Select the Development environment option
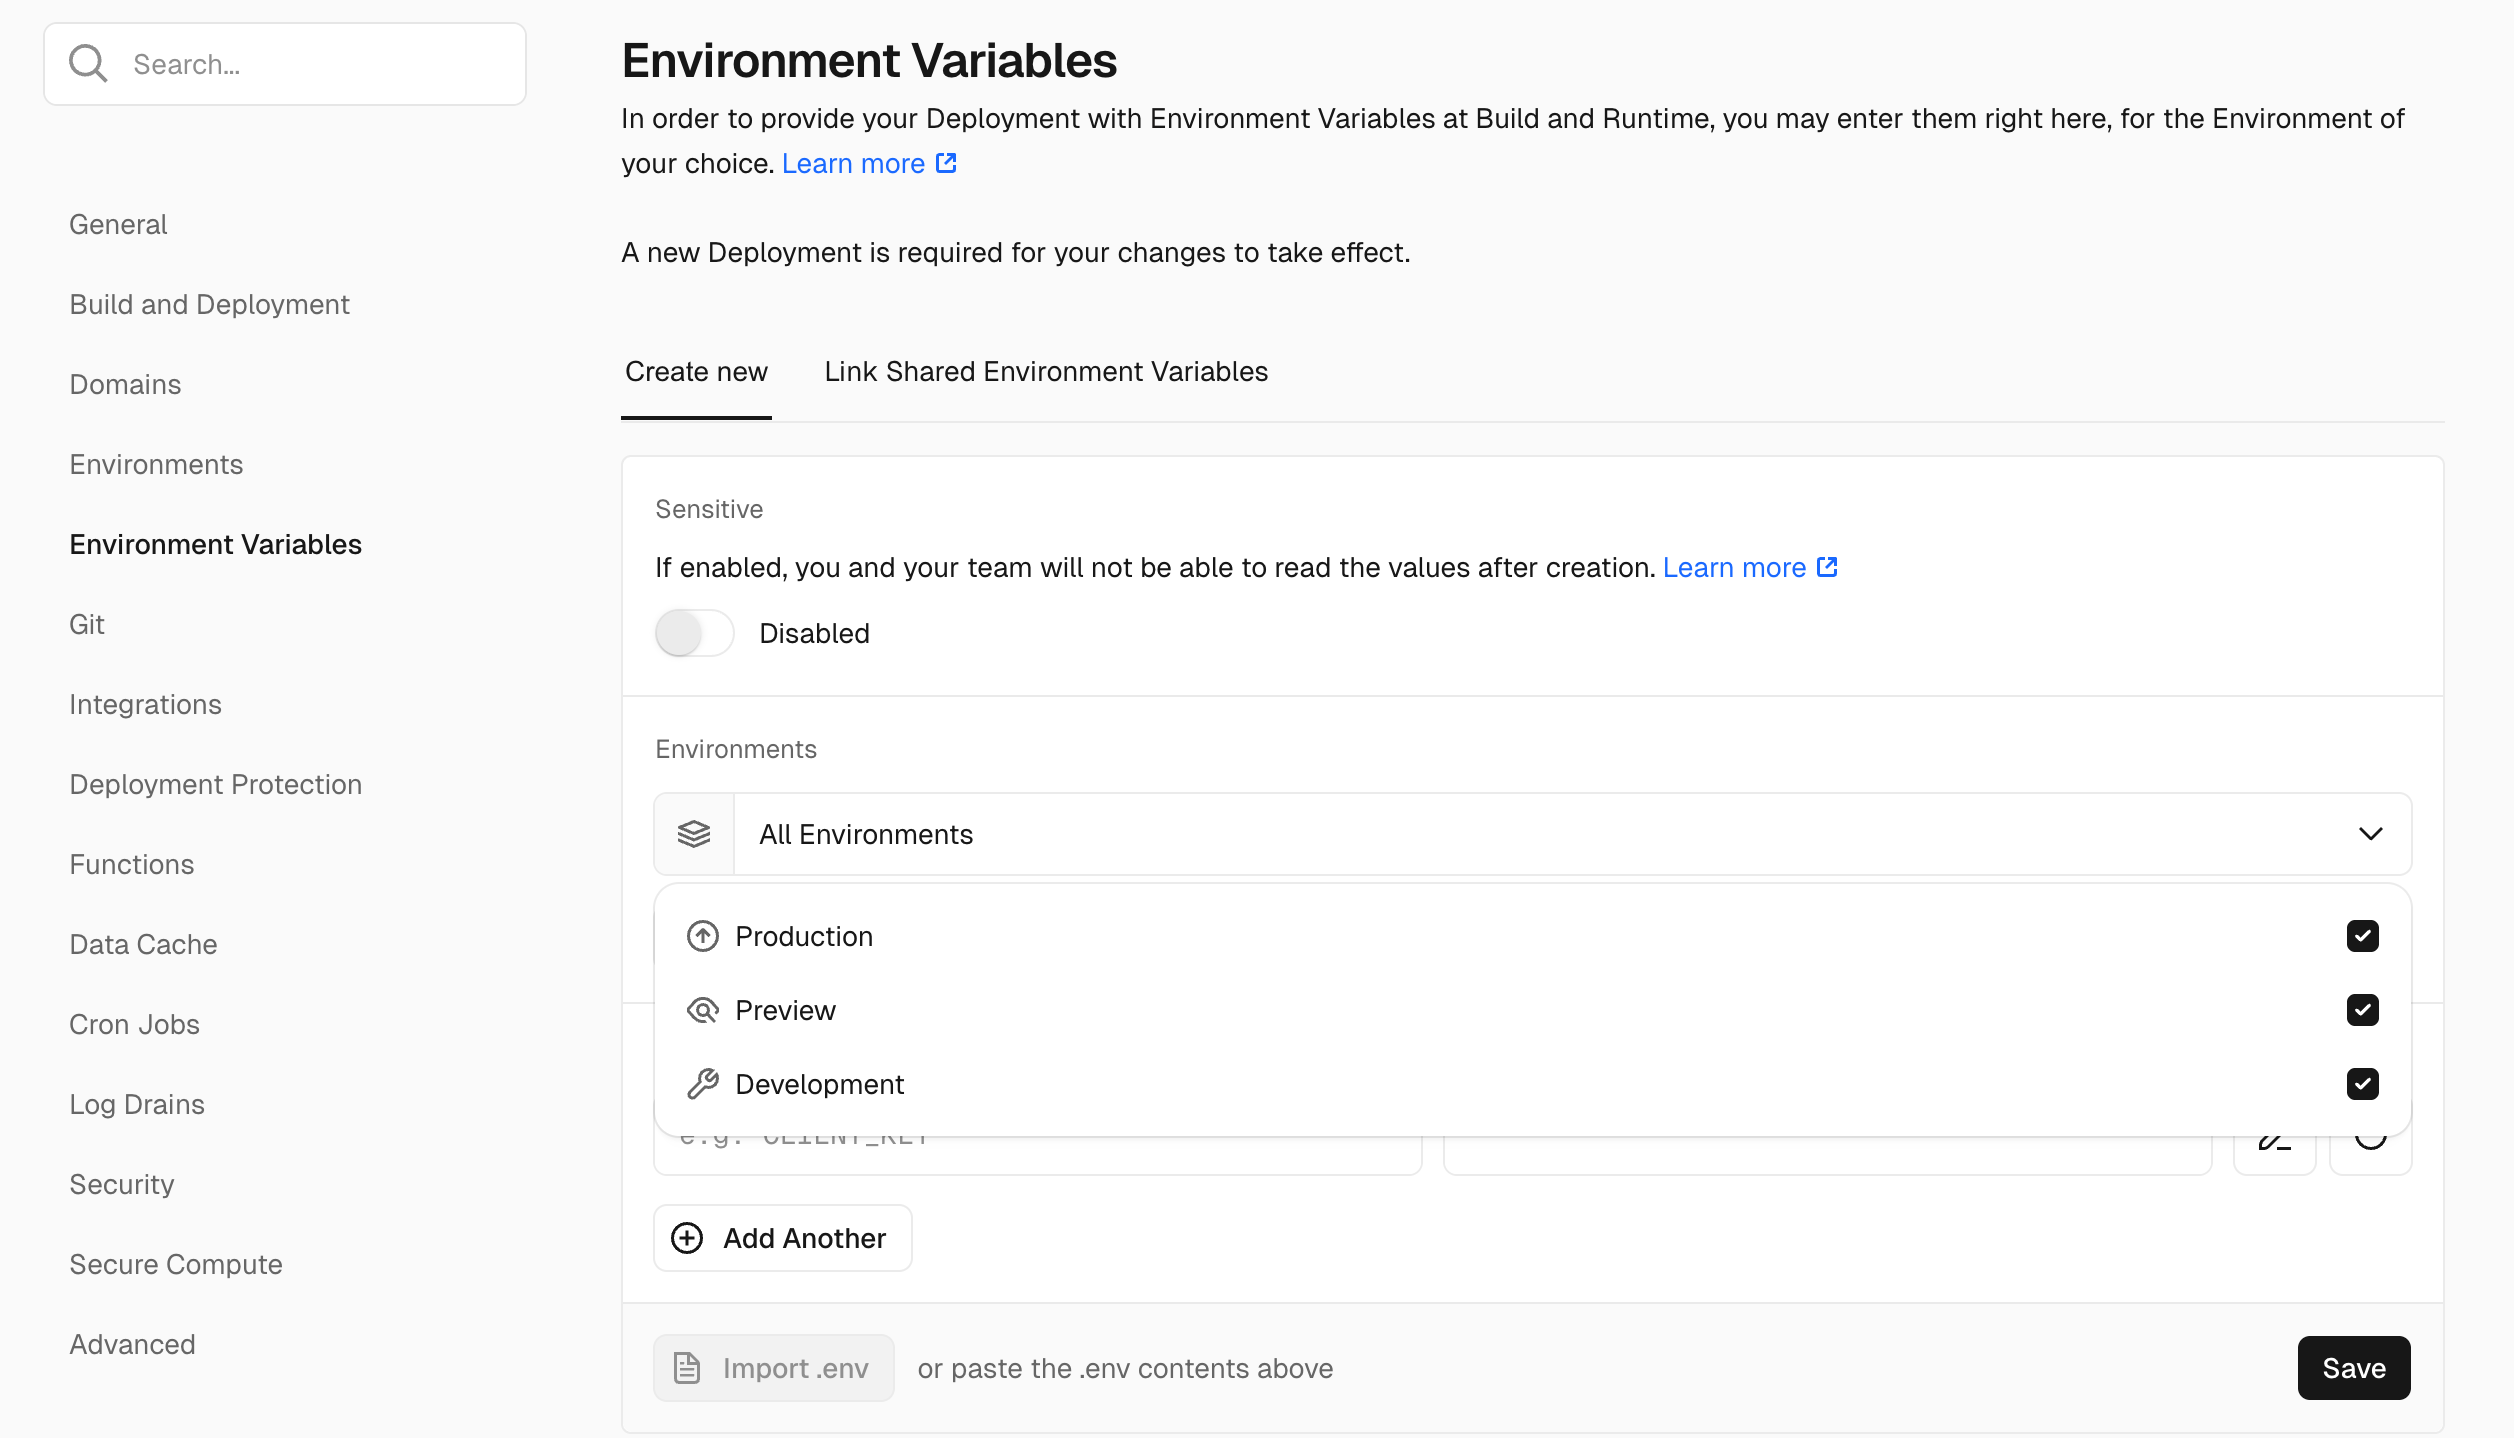2514x1438 pixels. tap(1533, 1084)
